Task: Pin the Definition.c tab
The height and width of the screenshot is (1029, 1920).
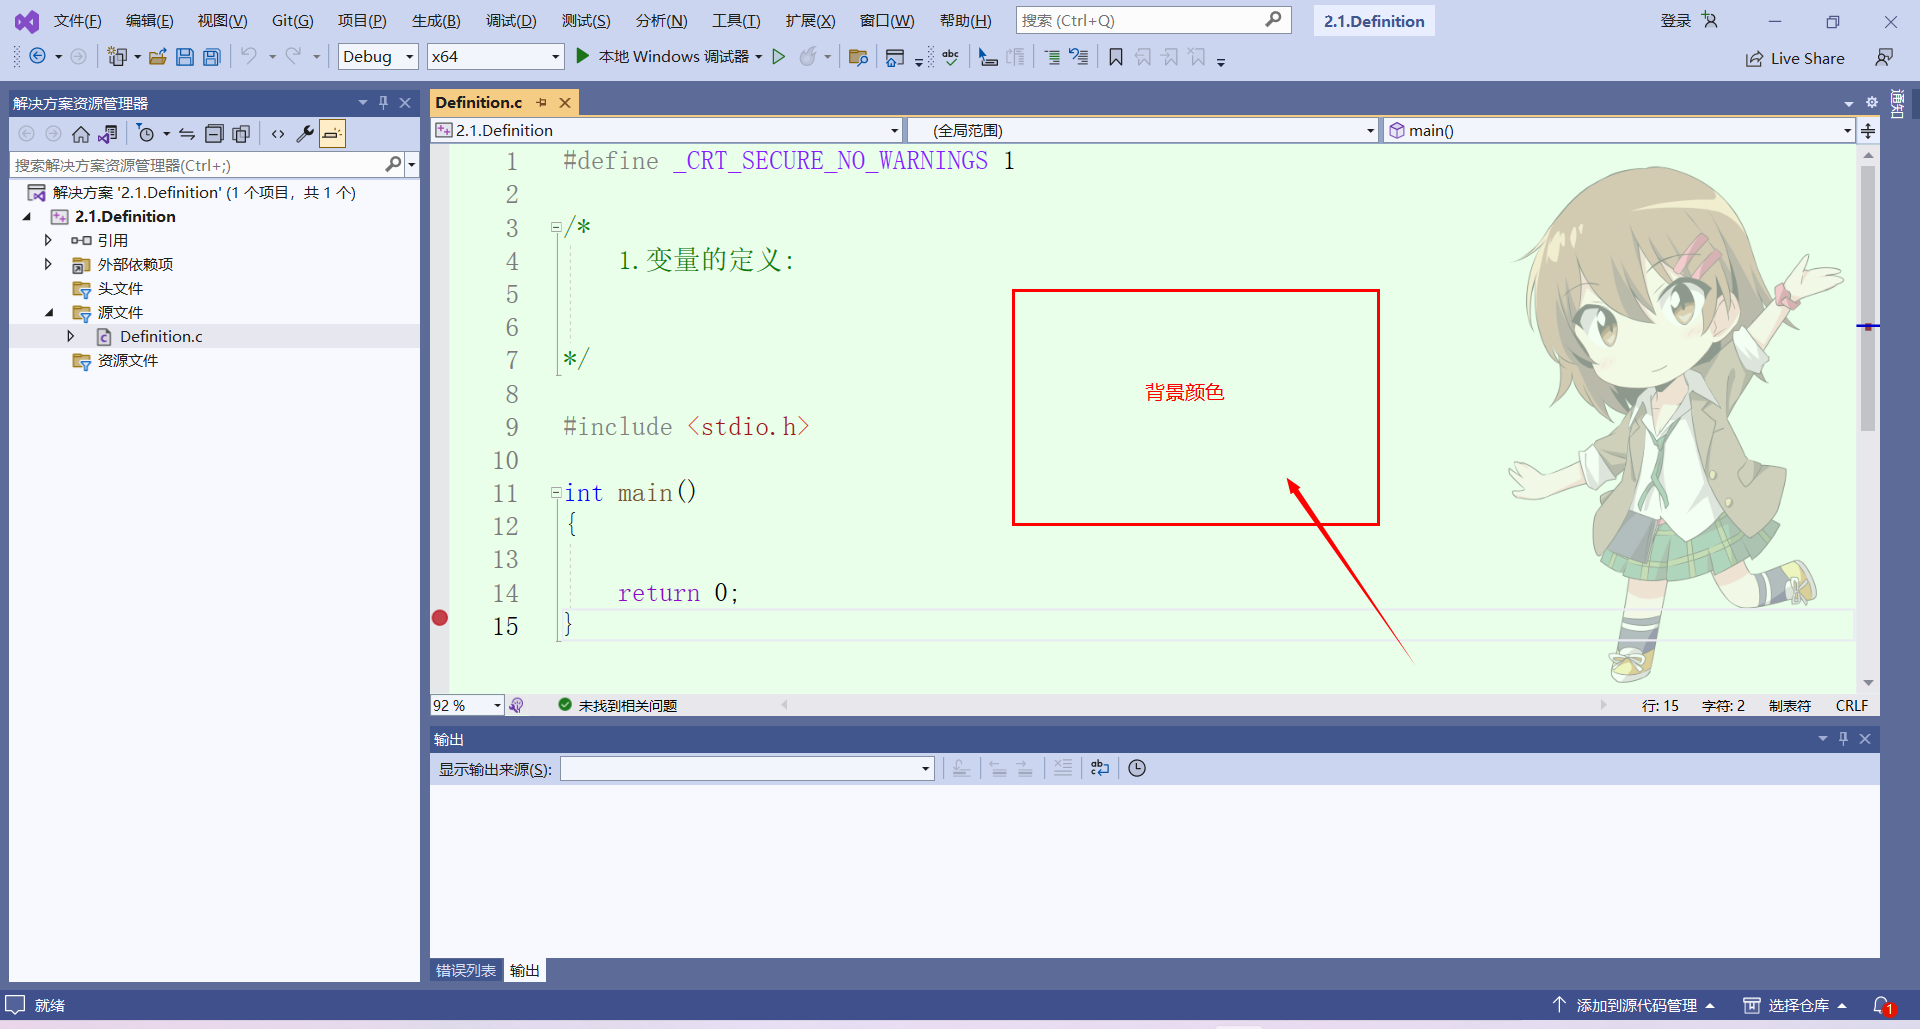Action: coord(541,102)
